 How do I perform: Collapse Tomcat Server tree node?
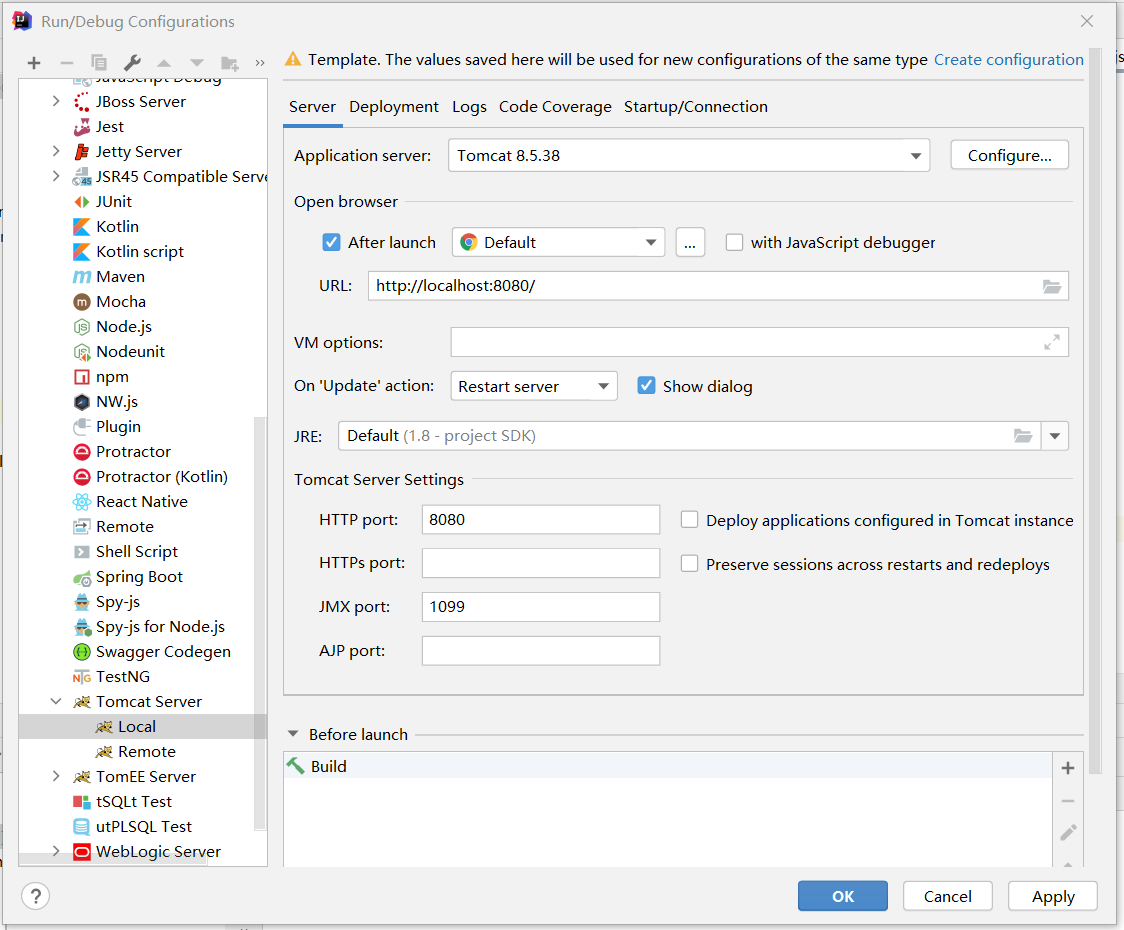click(x=56, y=701)
